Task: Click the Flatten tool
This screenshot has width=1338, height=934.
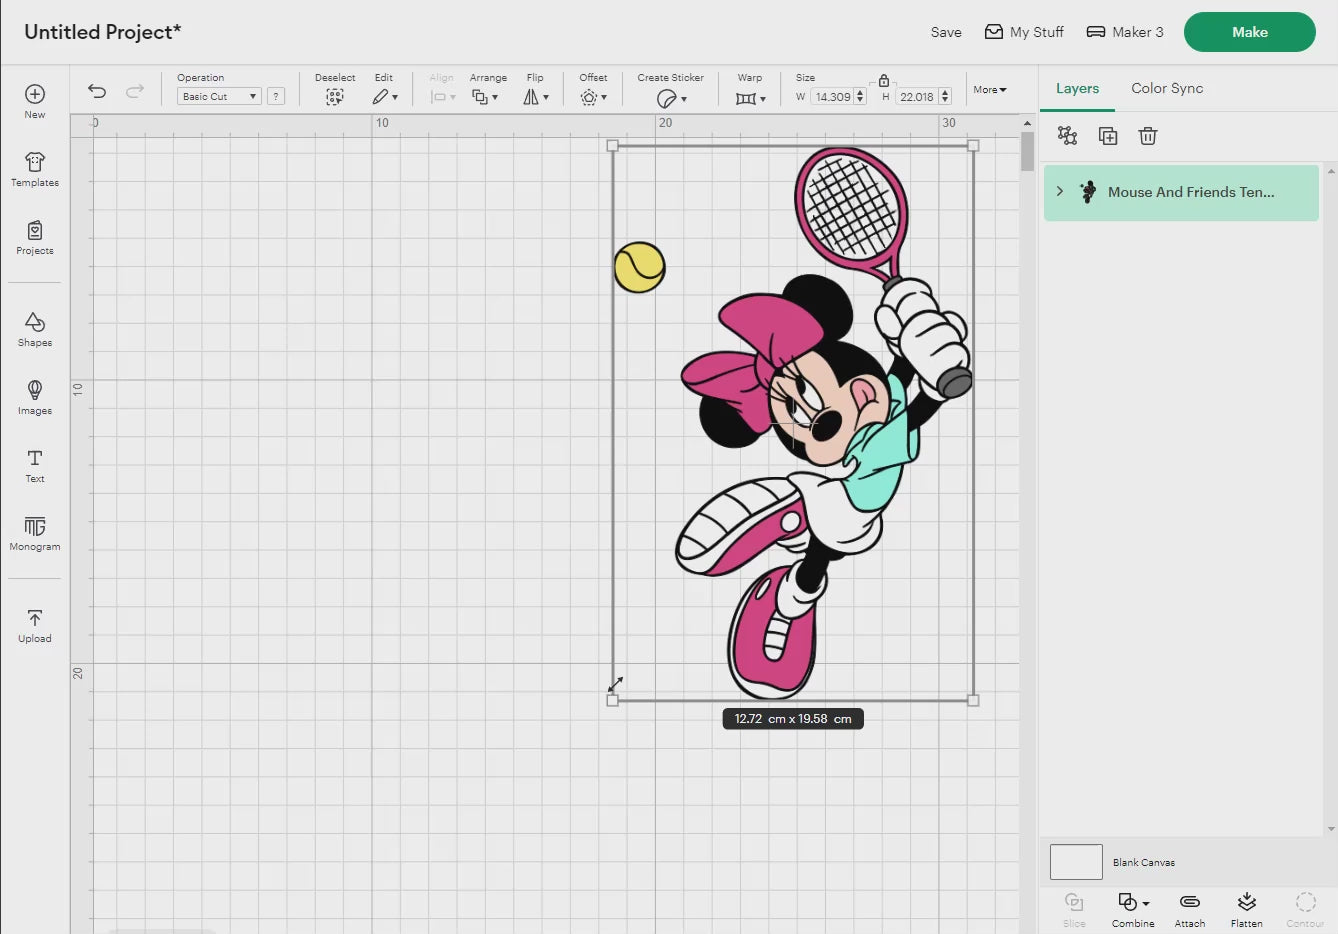Action: [1247, 909]
